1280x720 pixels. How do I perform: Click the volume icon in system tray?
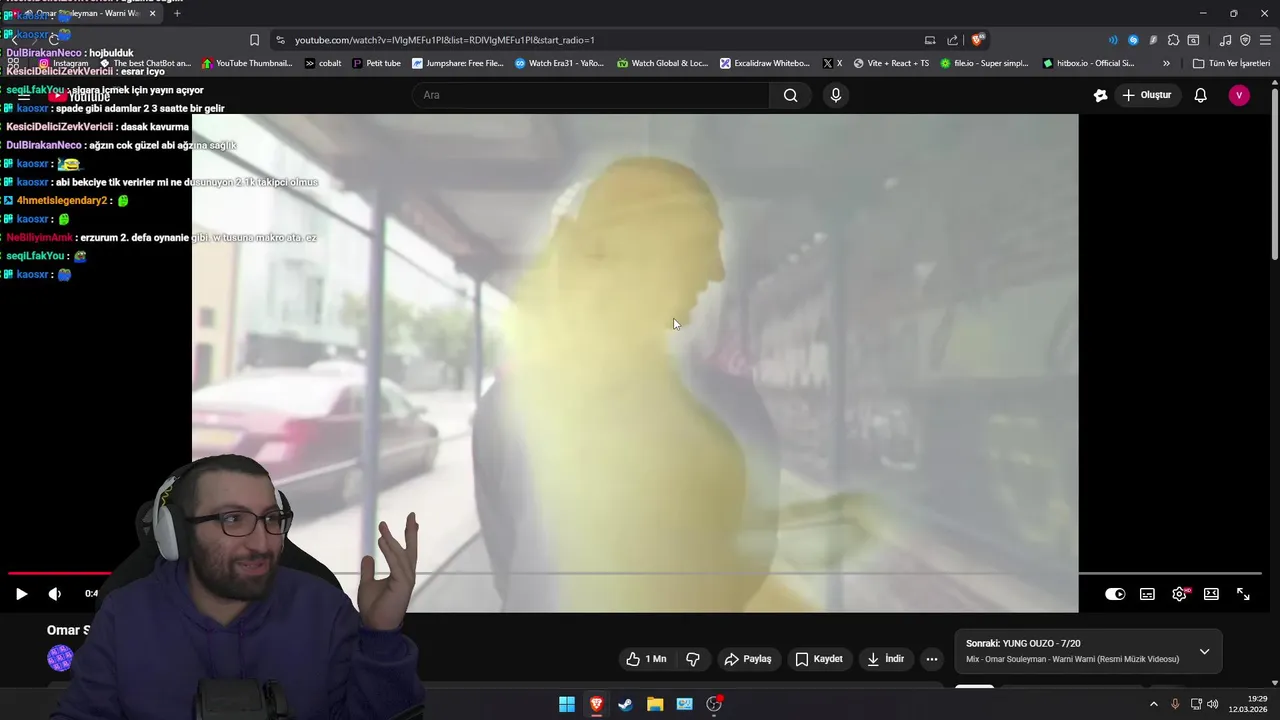(1213, 704)
